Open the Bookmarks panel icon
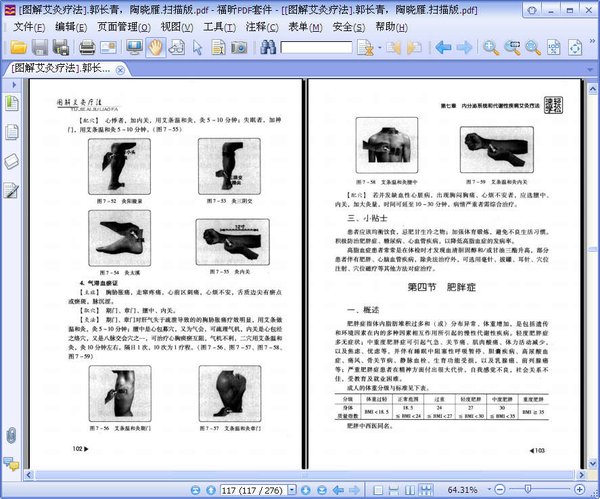 click(11, 103)
